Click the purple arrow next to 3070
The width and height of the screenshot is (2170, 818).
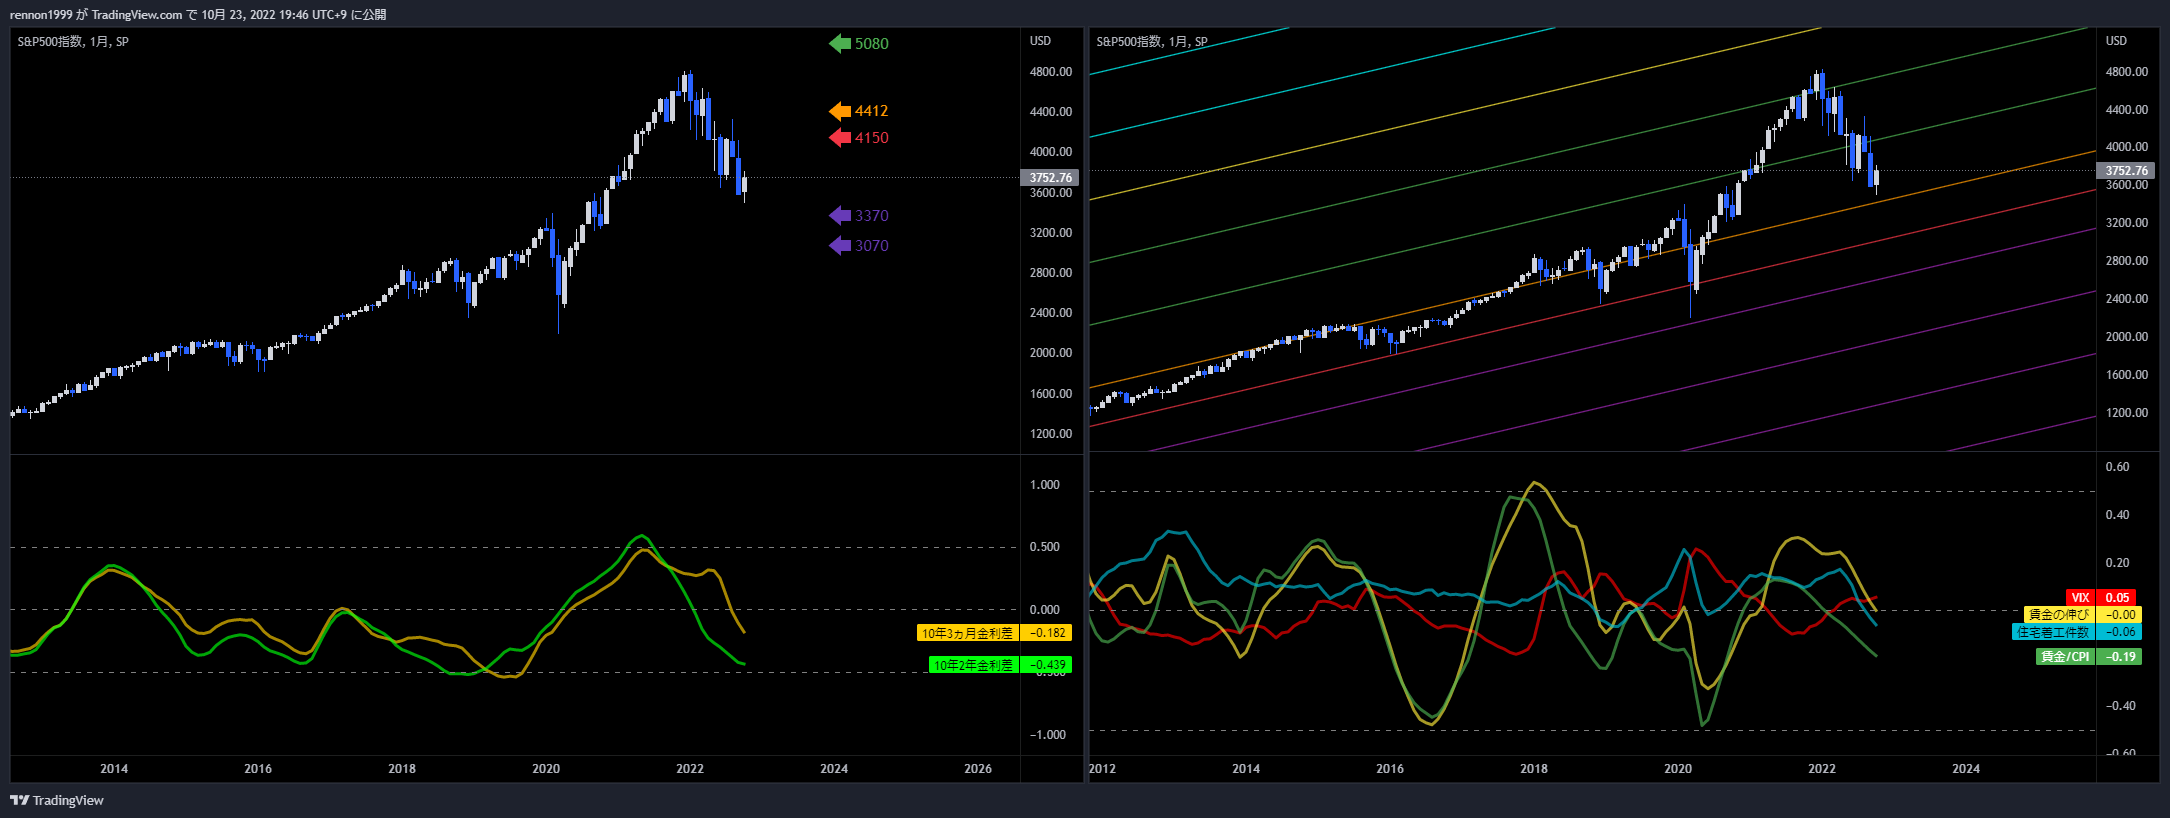click(840, 246)
